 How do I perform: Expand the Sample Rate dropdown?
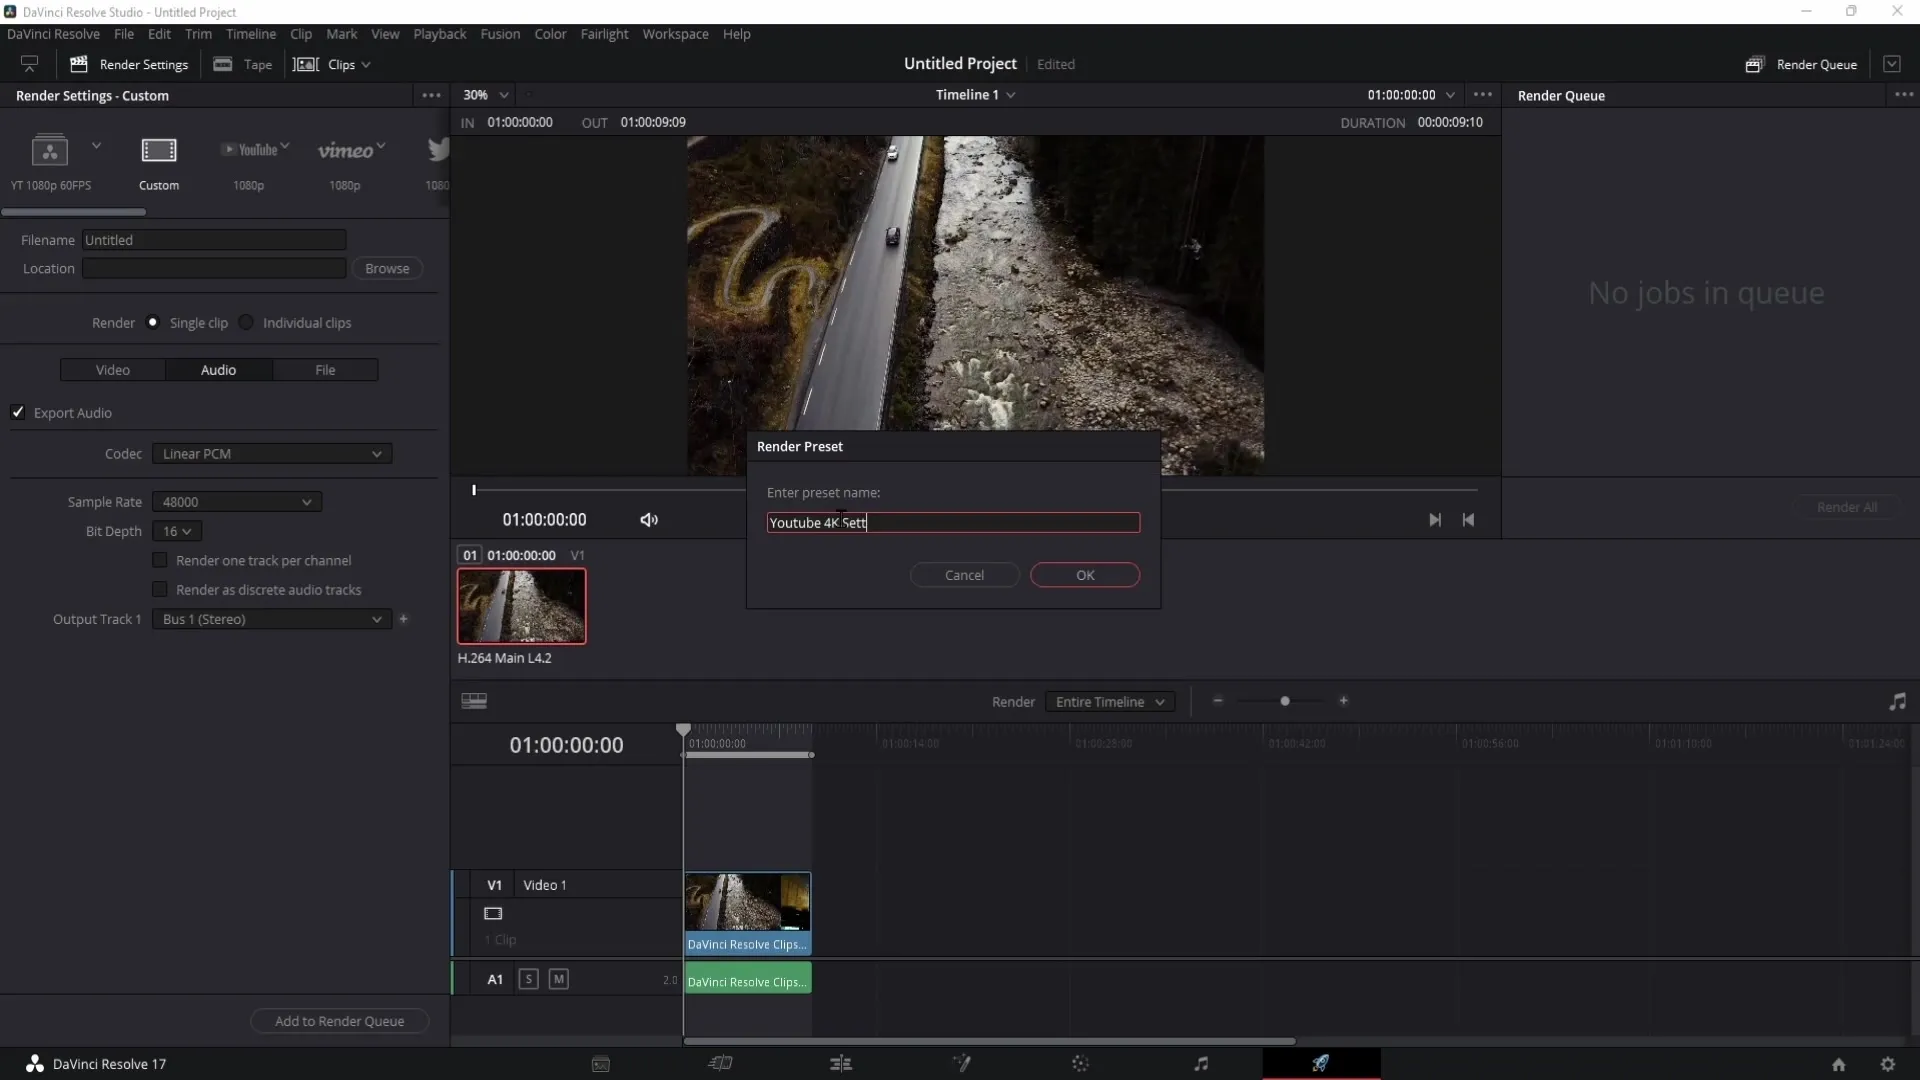pos(231,501)
